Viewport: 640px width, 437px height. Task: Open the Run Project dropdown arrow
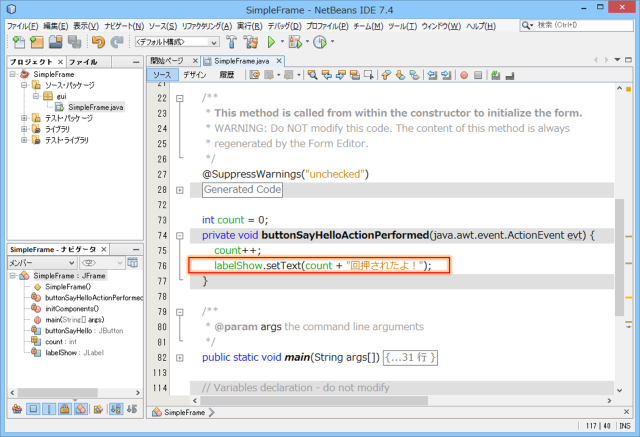[x=282, y=42]
